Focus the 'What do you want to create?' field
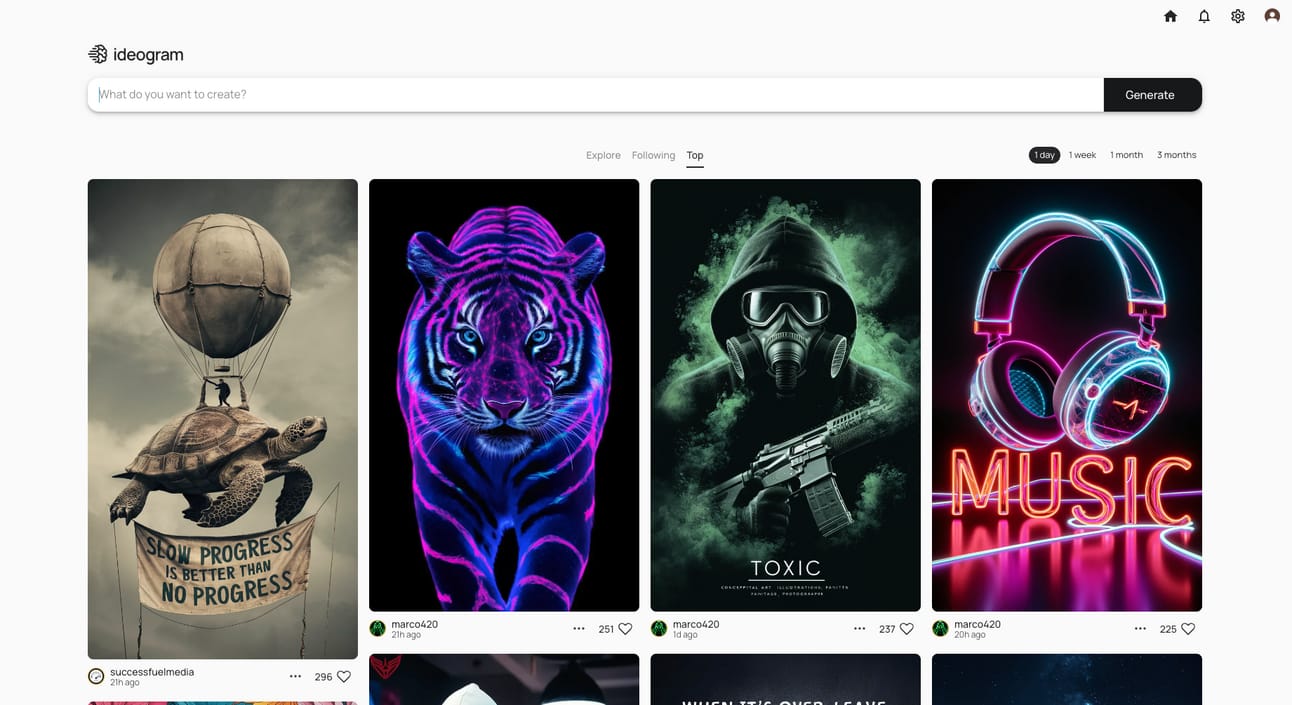1292x705 pixels. (x=596, y=95)
